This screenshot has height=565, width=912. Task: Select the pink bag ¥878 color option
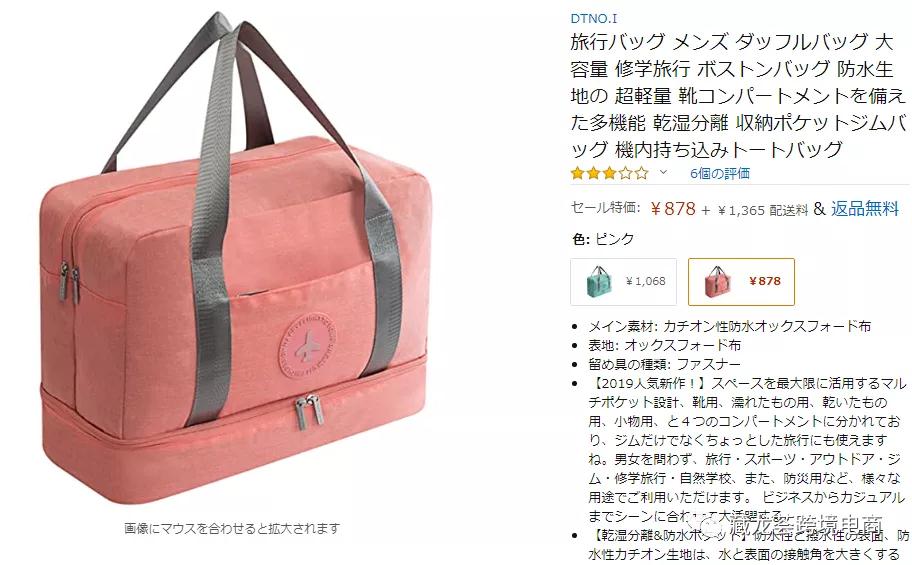click(741, 282)
